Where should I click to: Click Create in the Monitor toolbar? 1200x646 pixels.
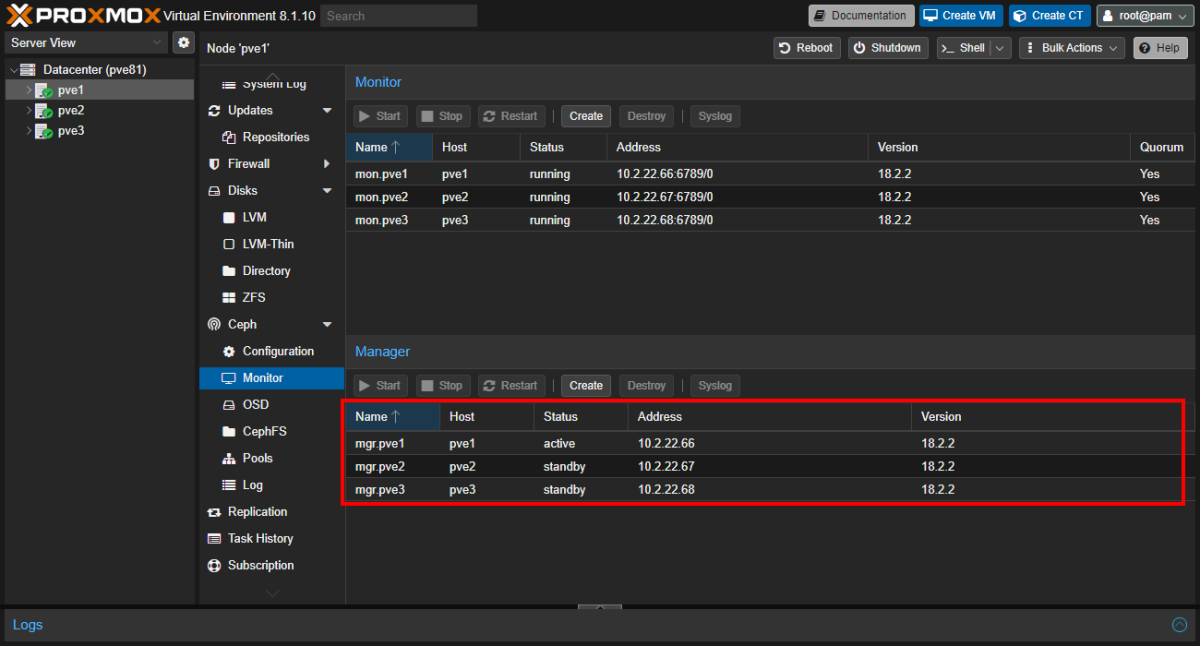click(586, 116)
